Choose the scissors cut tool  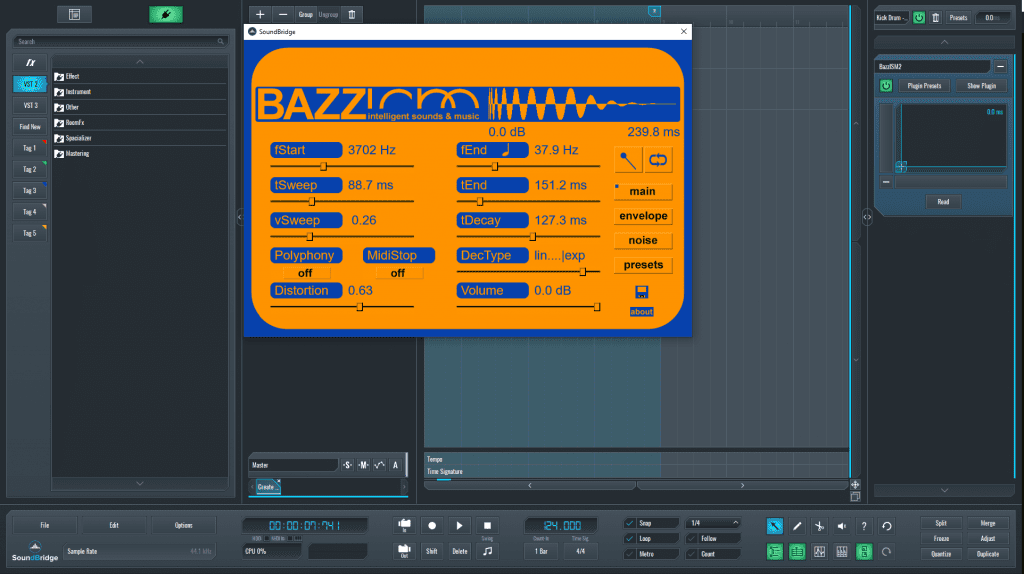[x=818, y=526]
